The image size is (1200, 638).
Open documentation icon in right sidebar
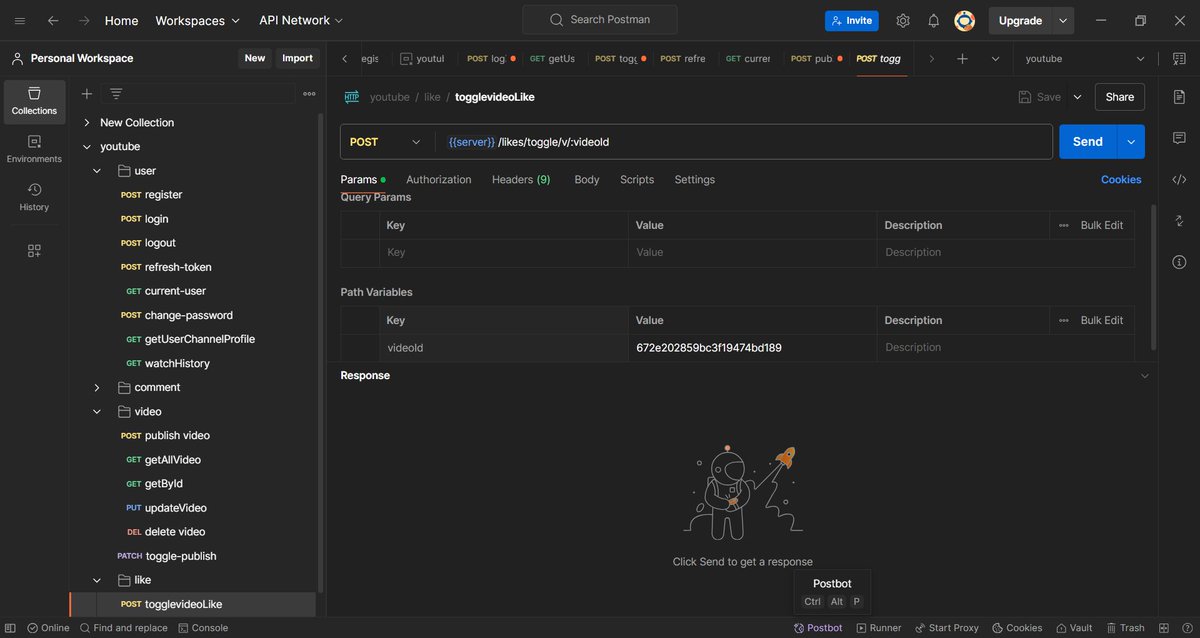pos(1179,97)
